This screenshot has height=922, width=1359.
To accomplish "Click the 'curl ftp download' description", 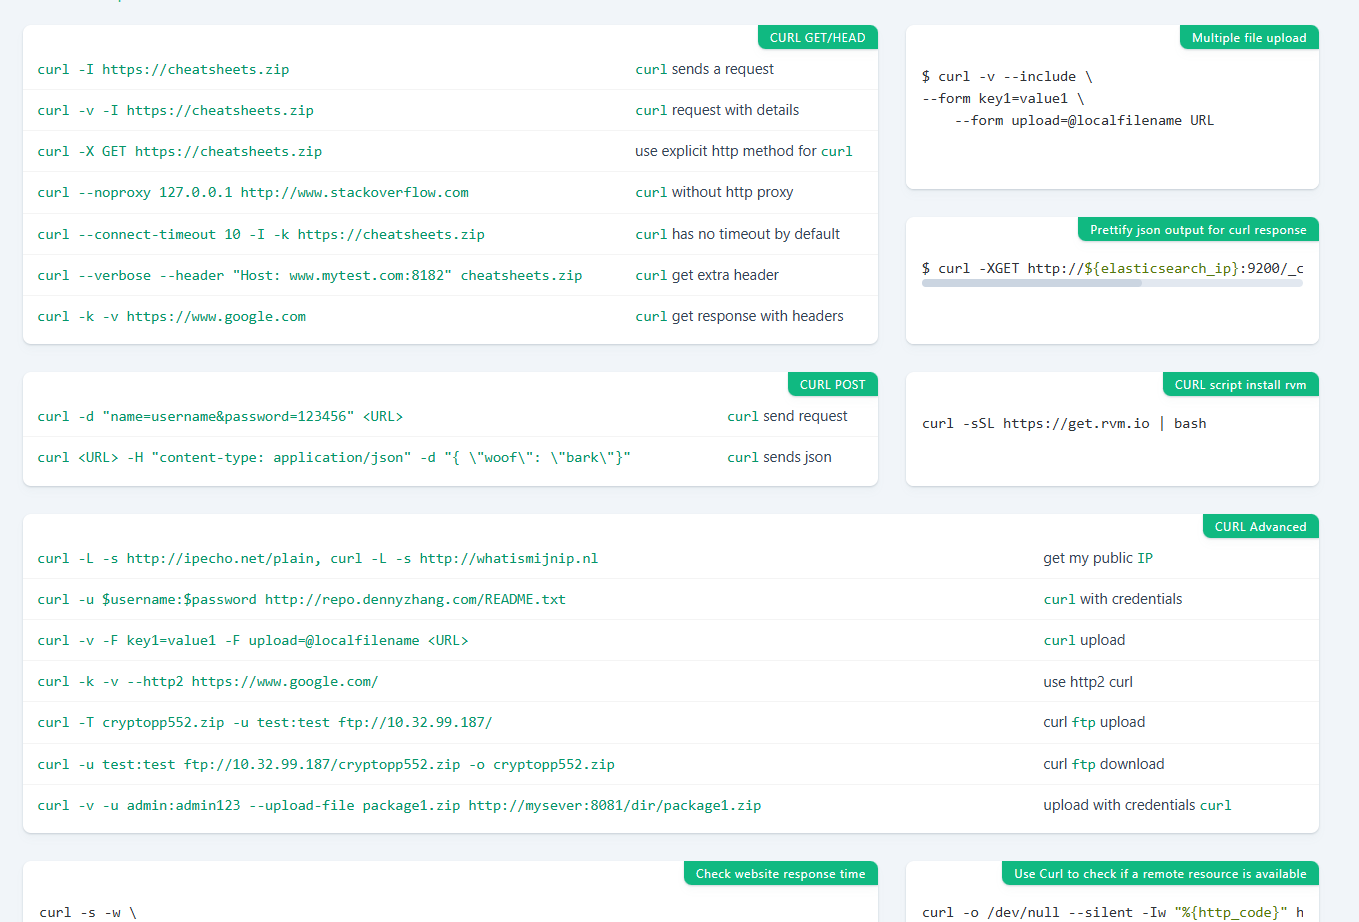I will tap(1103, 764).
